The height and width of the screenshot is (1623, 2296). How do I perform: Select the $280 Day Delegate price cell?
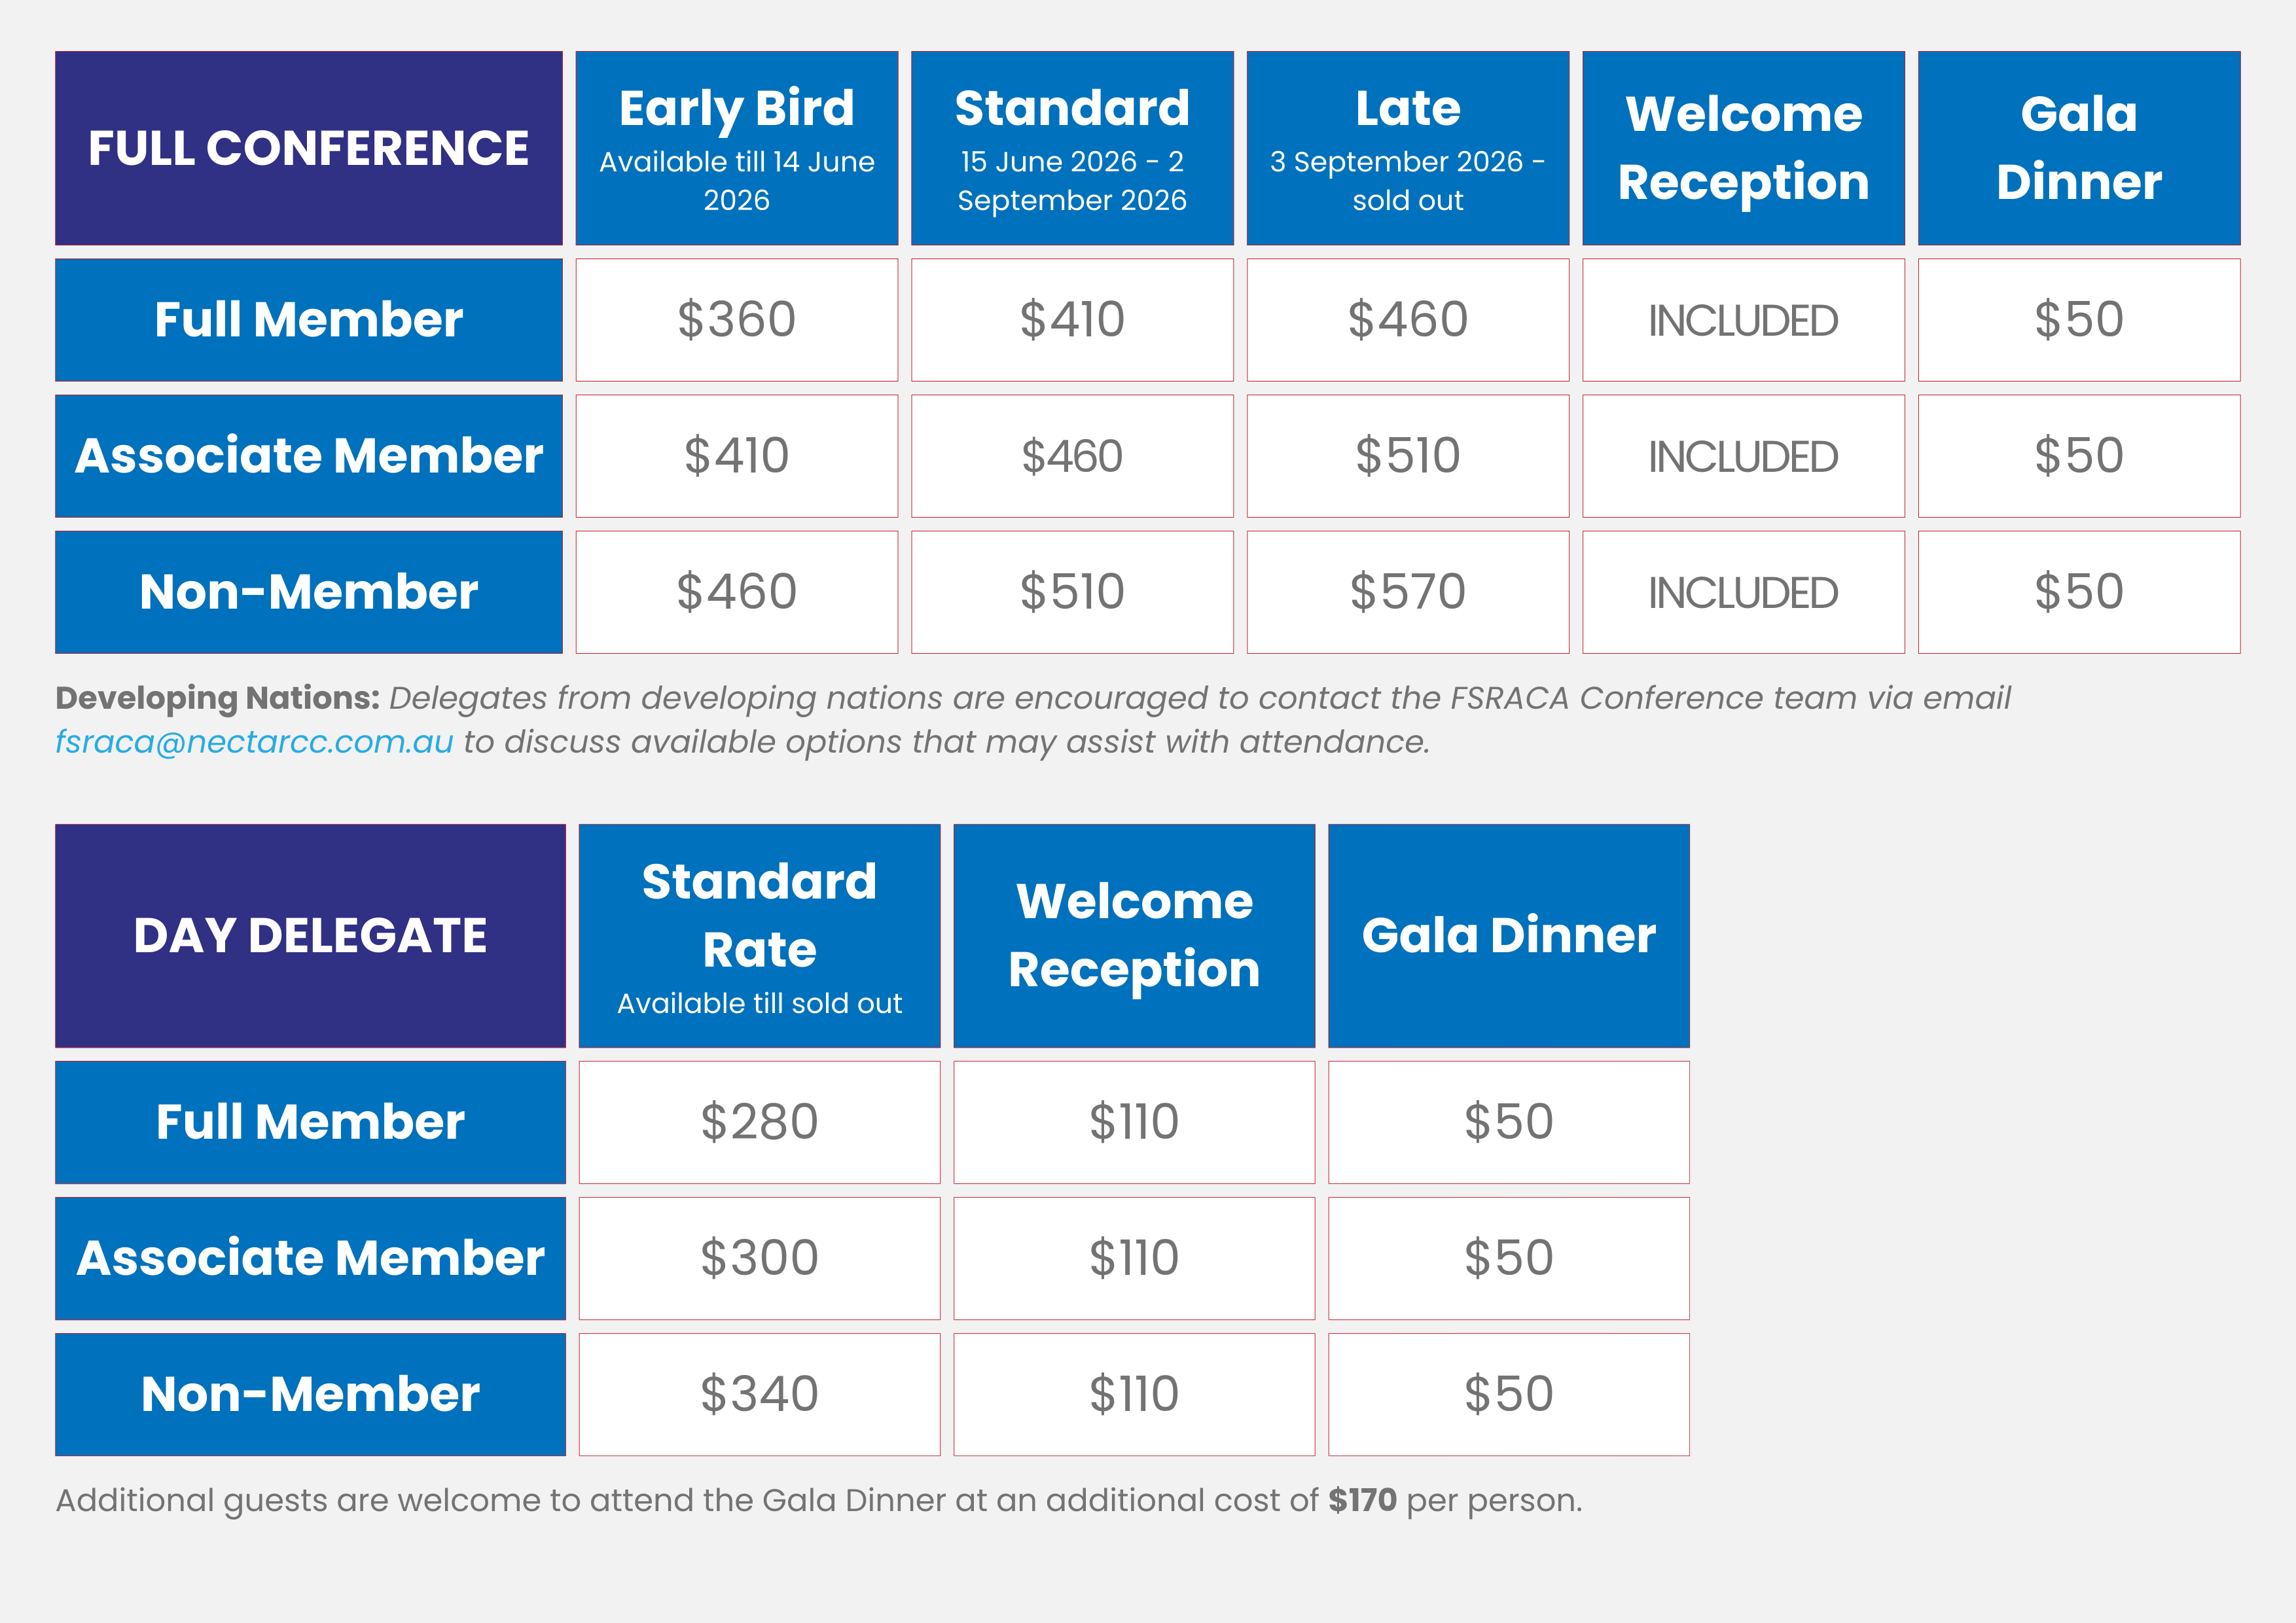(x=759, y=1122)
